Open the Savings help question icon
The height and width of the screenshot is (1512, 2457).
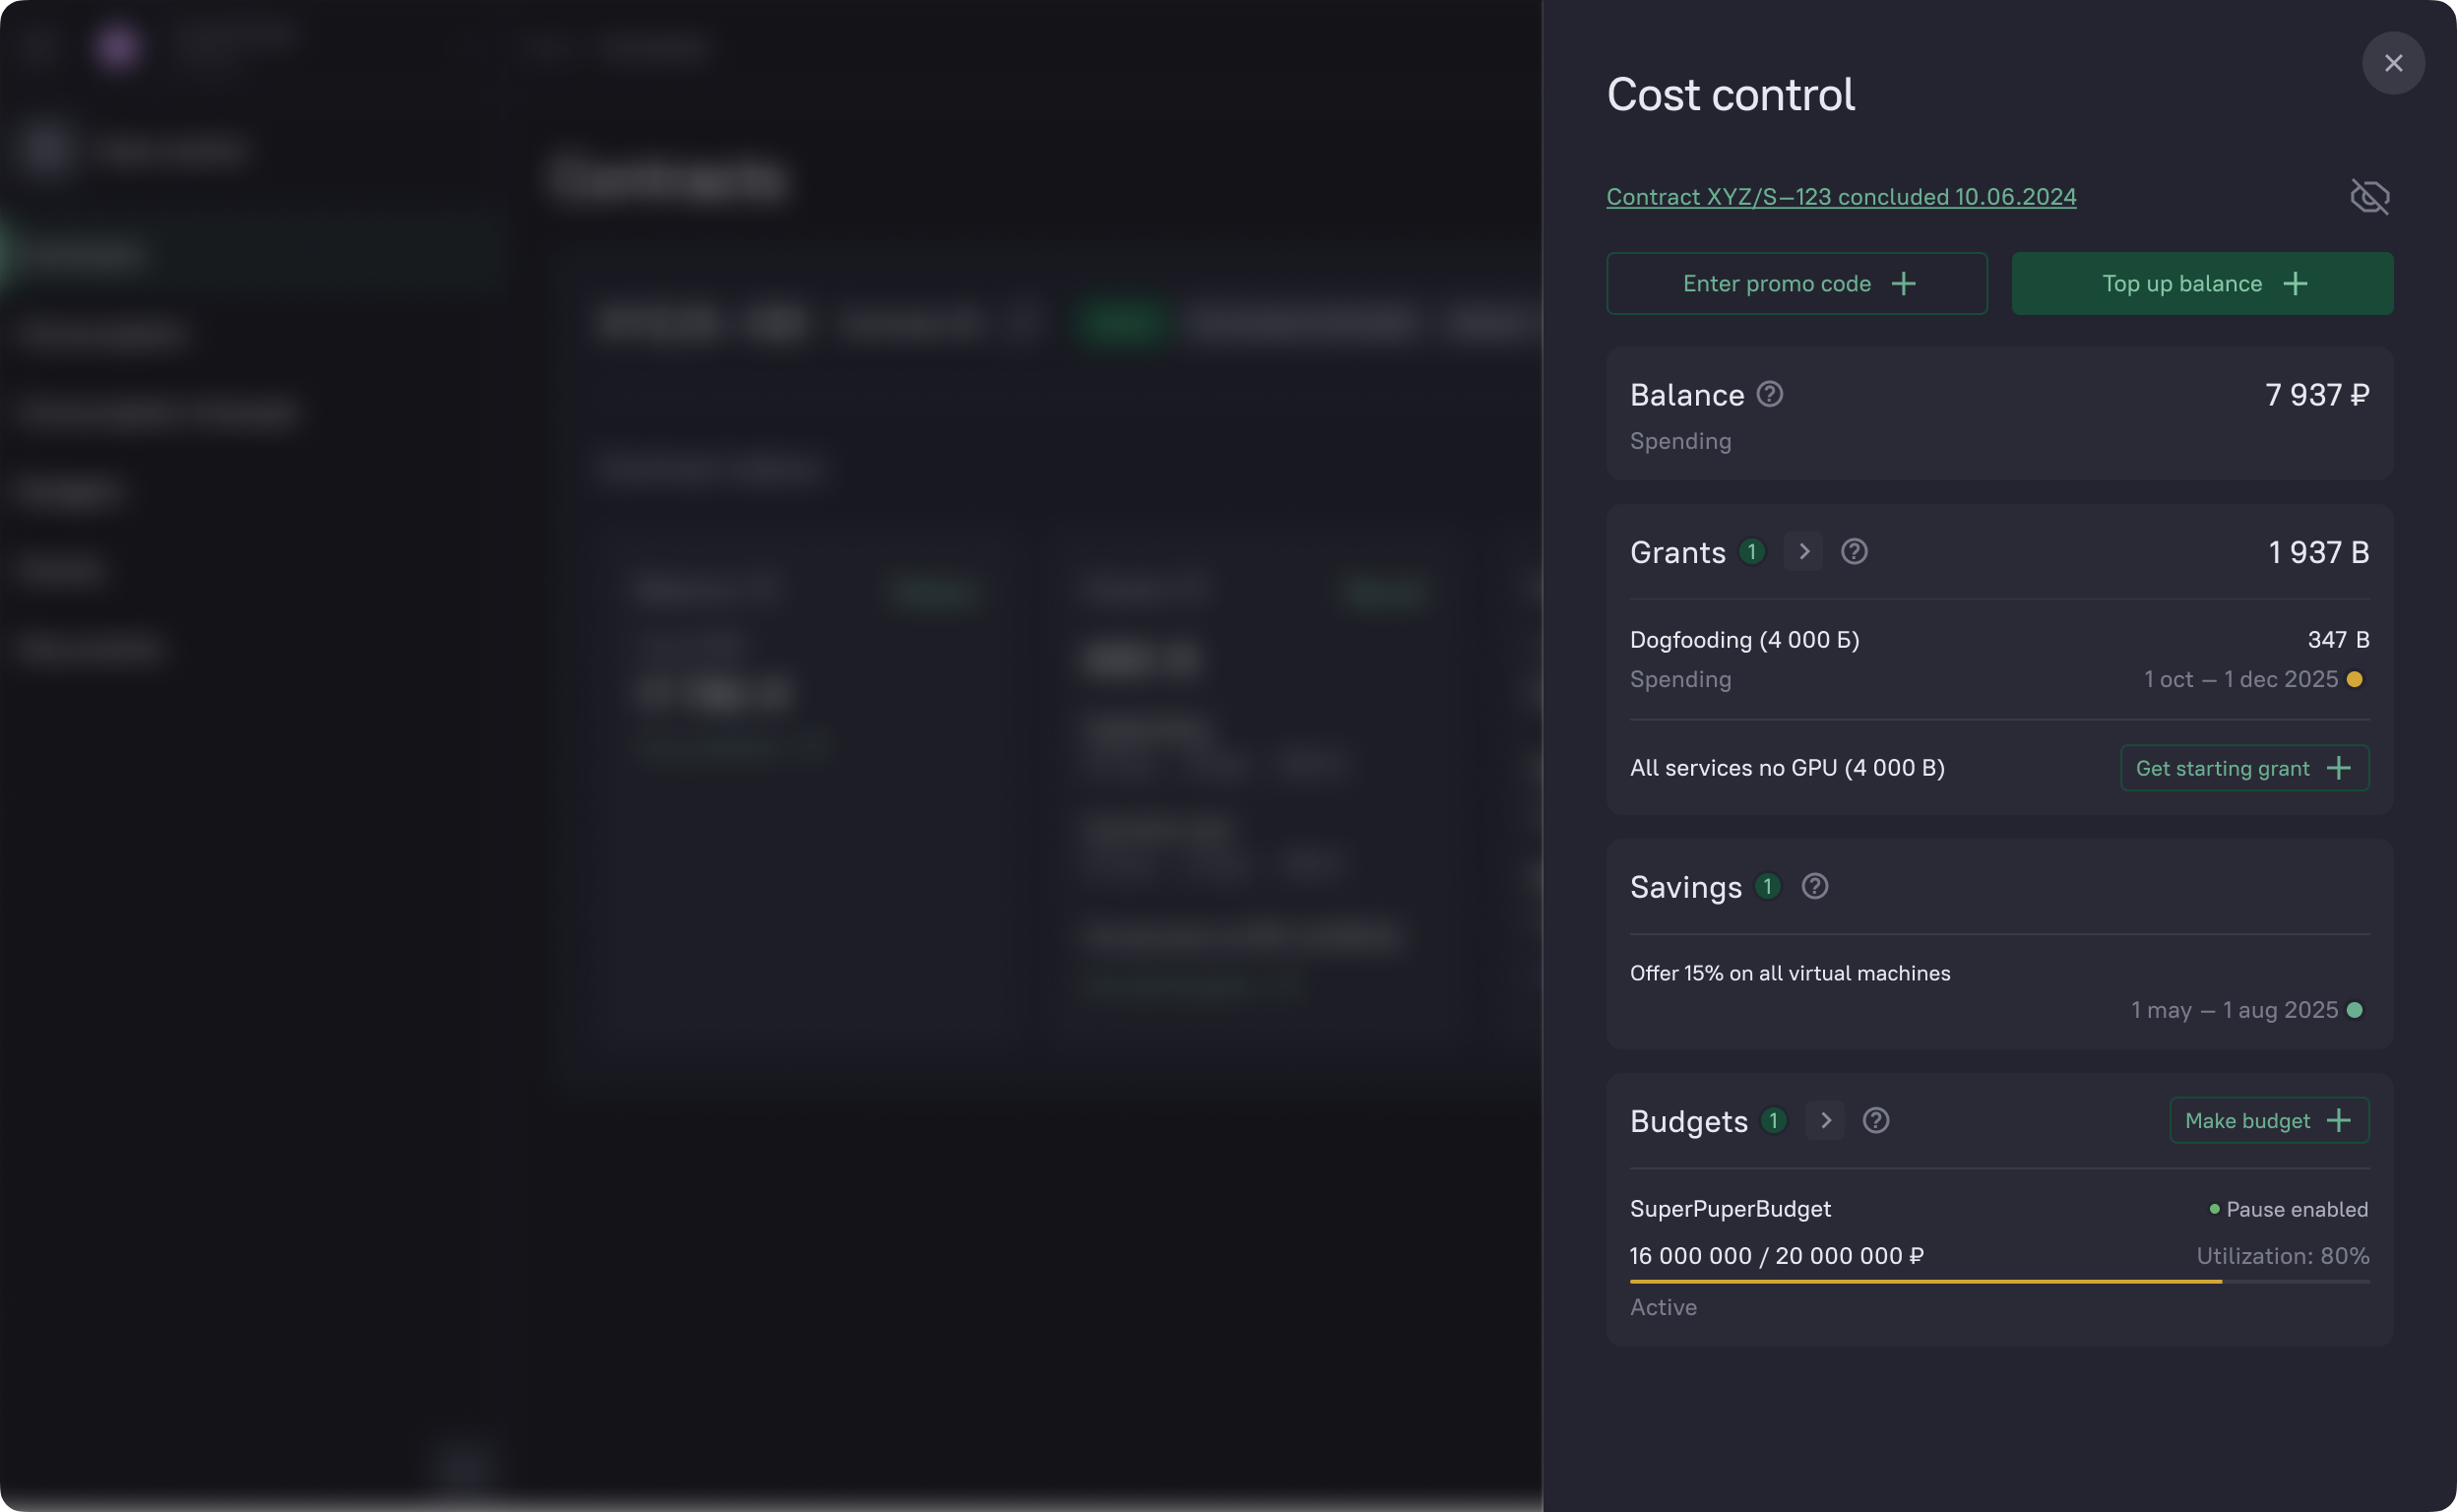(1814, 887)
